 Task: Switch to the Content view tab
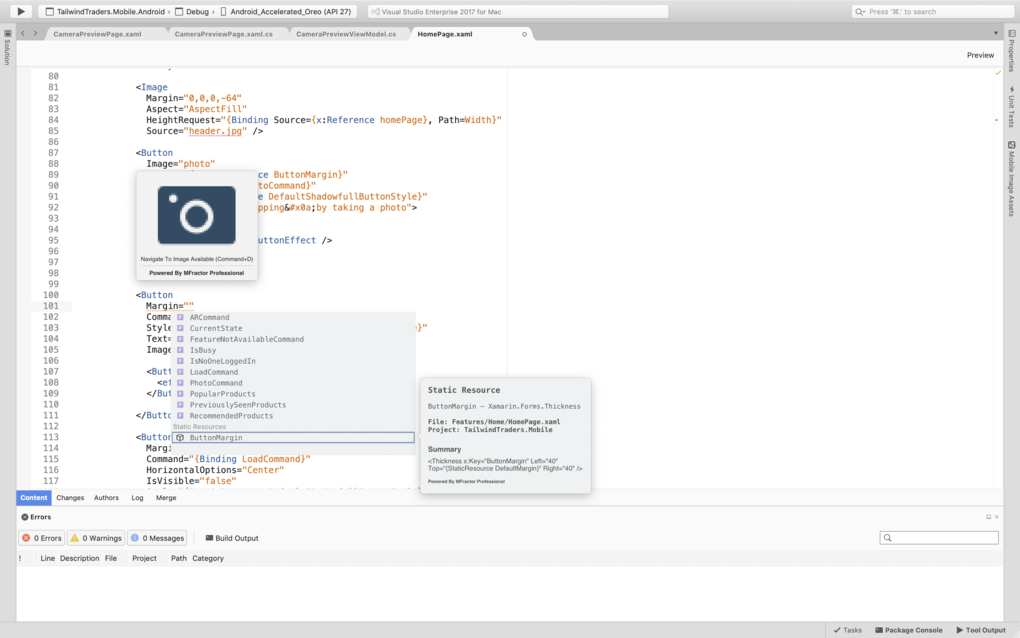pyautogui.click(x=34, y=498)
